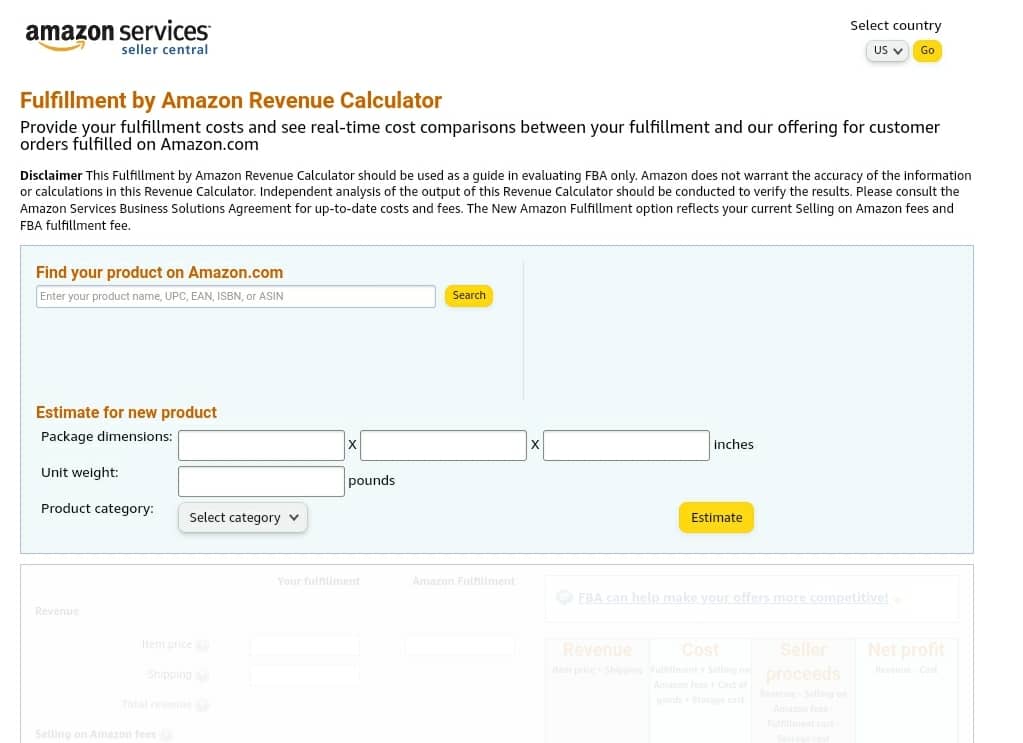Click the Estimate for new product heading

coord(126,412)
